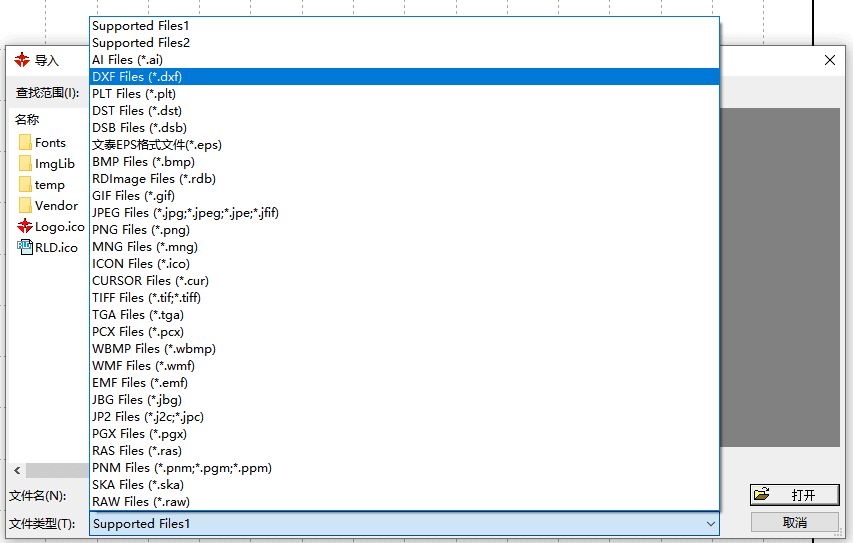Open the Fonts folder
The width and height of the screenshot is (853, 543).
coord(49,143)
